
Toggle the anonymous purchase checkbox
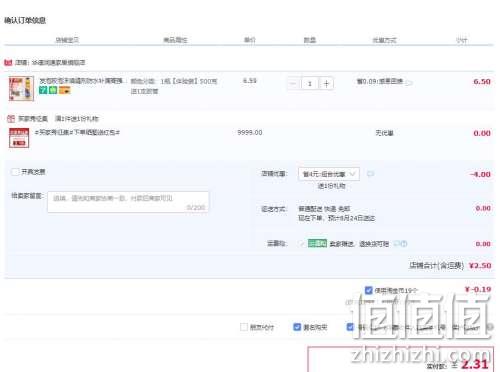click(x=297, y=327)
